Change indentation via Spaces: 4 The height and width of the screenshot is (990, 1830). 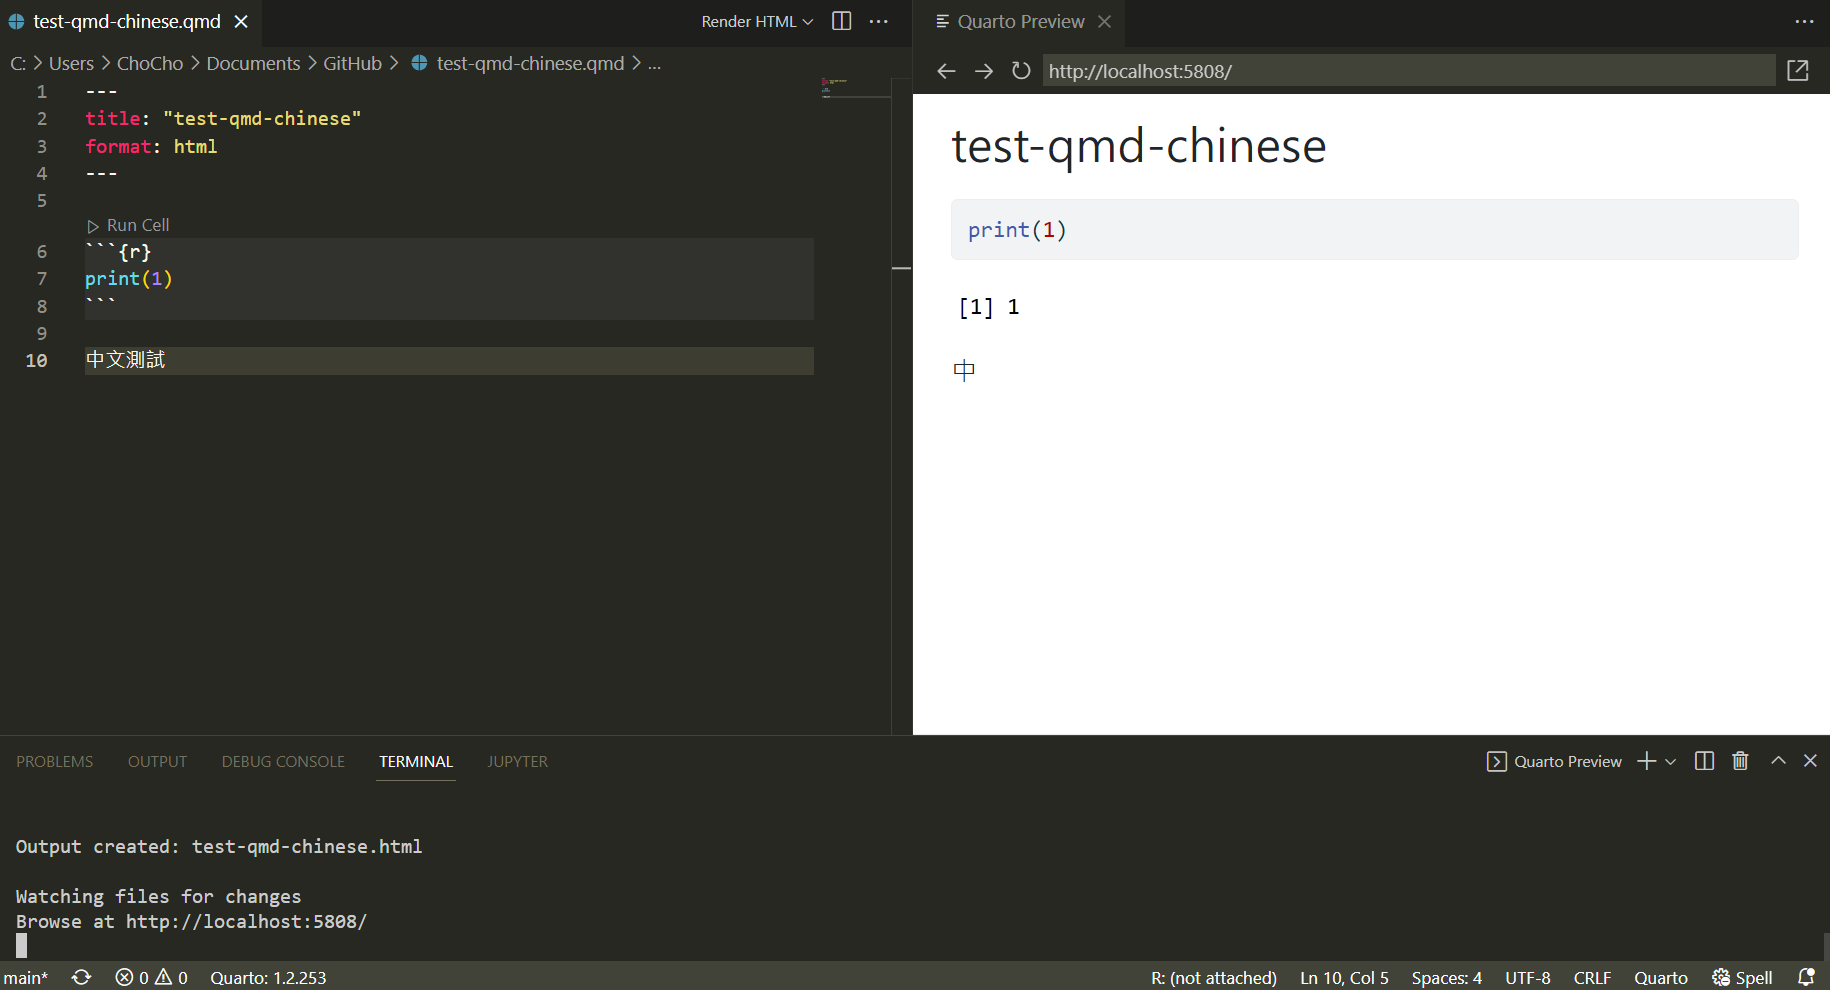pos(1446,977)
